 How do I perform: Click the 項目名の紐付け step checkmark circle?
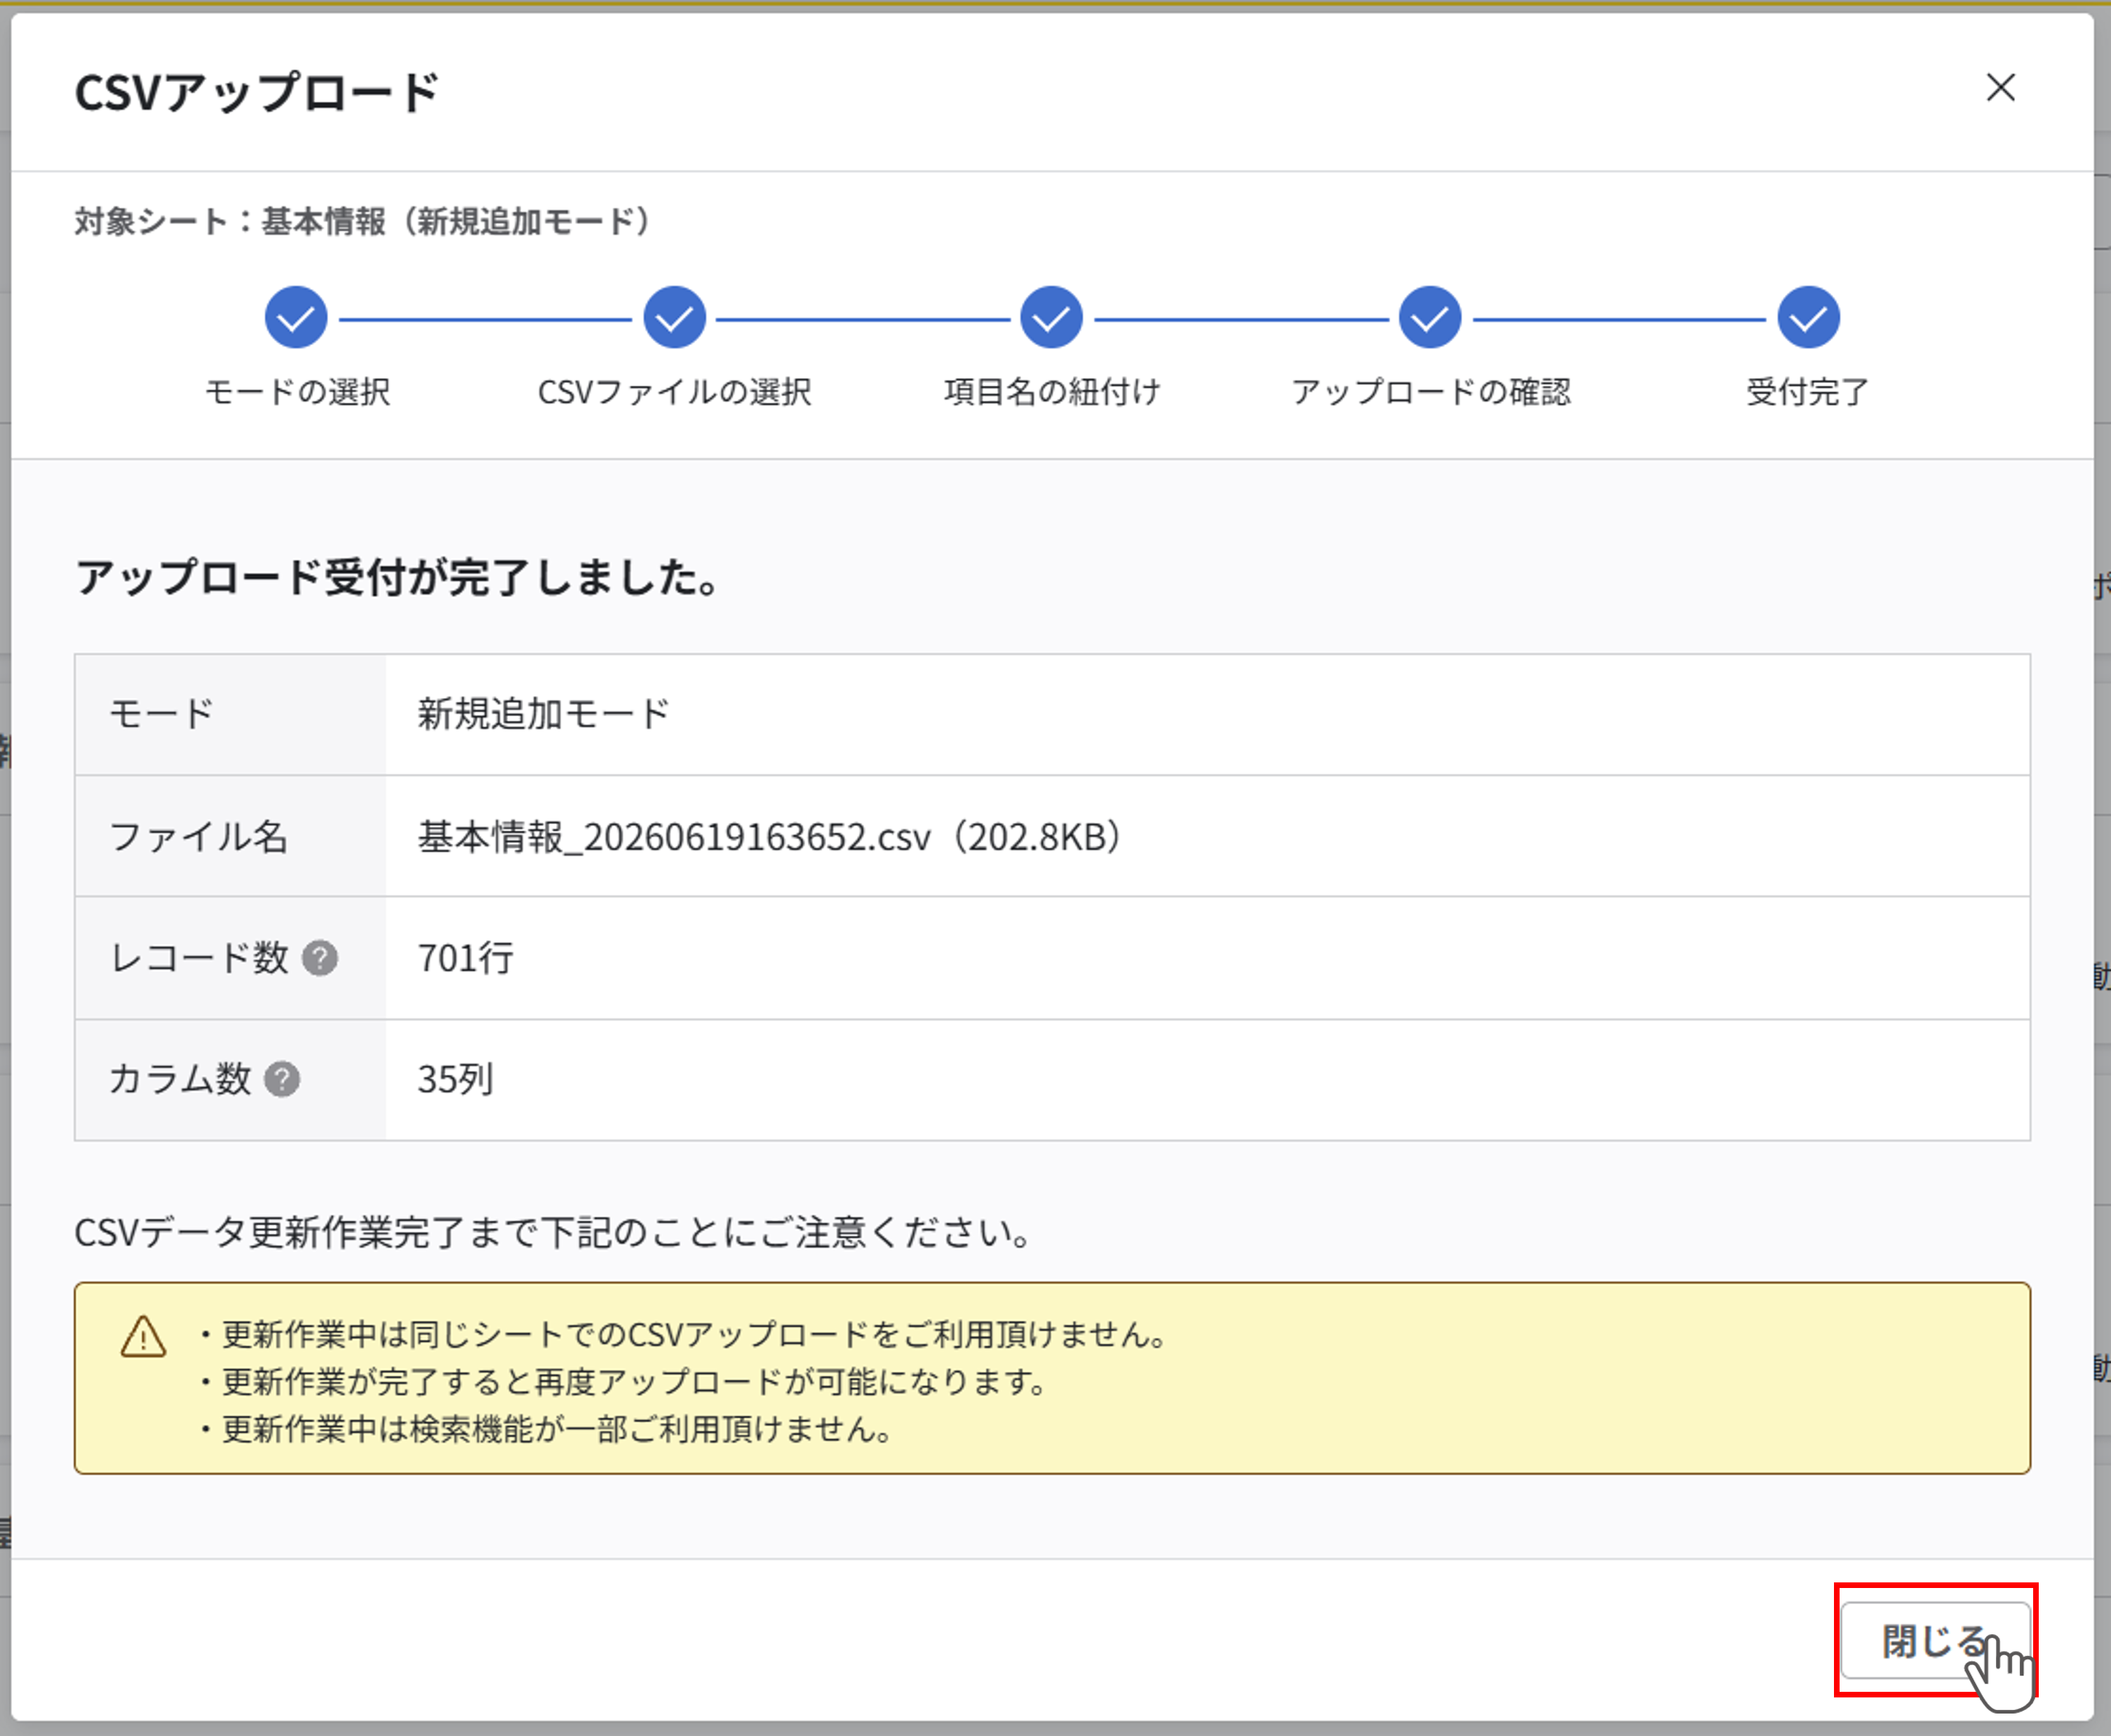[1052, 318]
